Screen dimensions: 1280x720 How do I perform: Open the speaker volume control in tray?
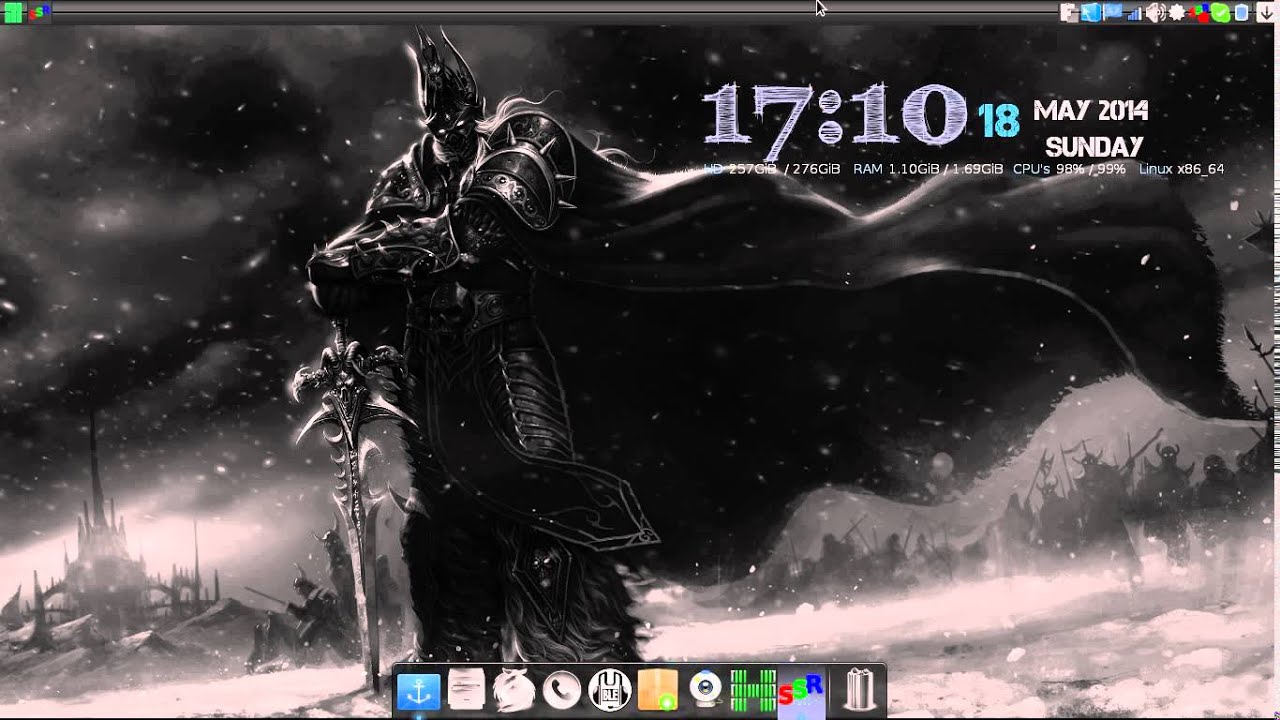click(1156, 13)
